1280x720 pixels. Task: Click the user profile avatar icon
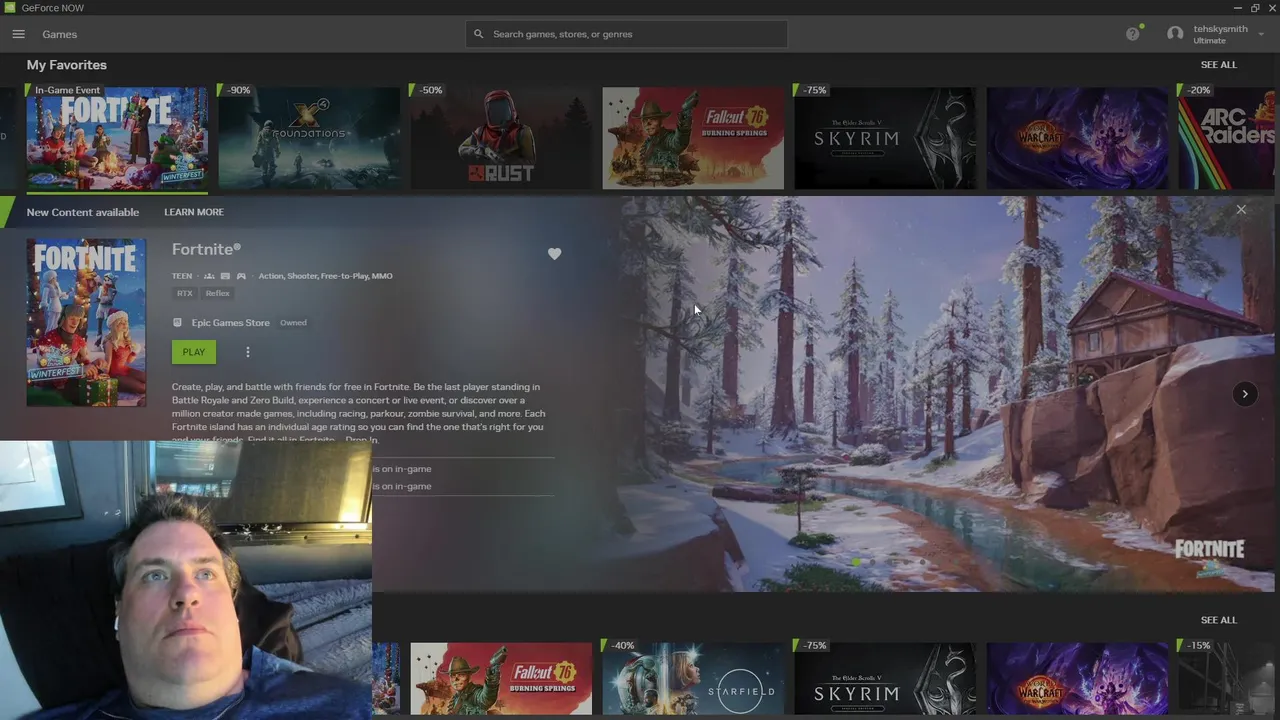[x=1175, y=34]
